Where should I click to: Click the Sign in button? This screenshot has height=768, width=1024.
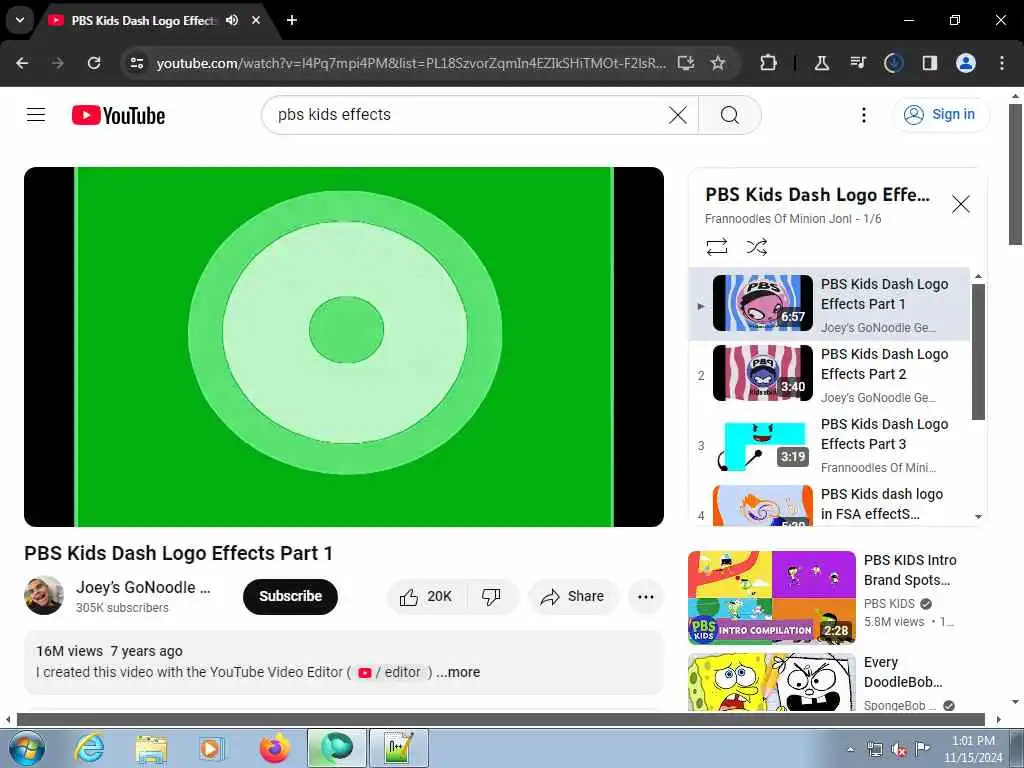(x=940, y=115)
